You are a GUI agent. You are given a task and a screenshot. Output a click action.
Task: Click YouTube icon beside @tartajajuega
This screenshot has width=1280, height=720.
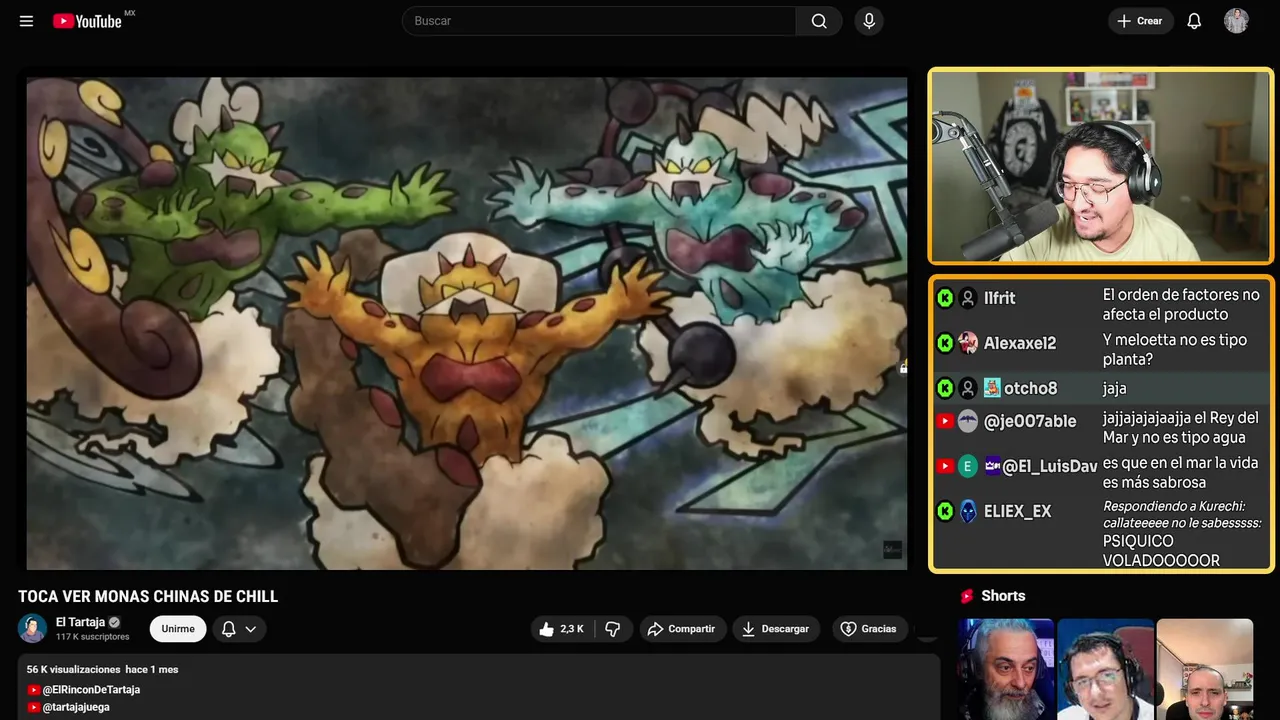[x=34, y=707]
